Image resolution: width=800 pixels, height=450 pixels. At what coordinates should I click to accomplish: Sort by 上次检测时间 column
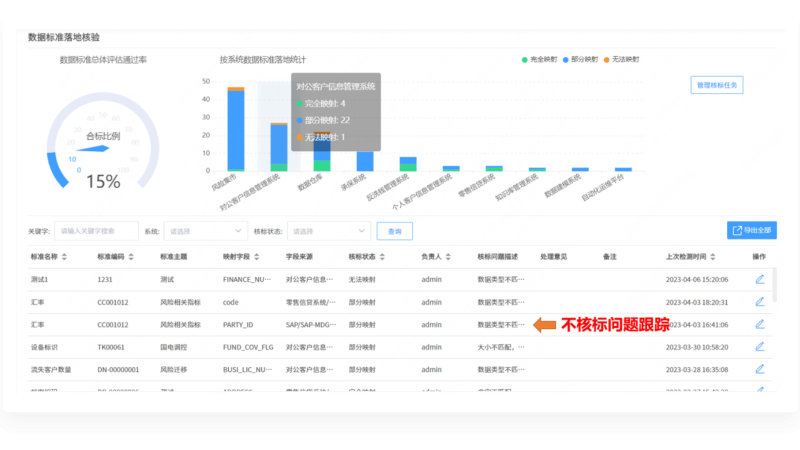[x=713, y=257]
